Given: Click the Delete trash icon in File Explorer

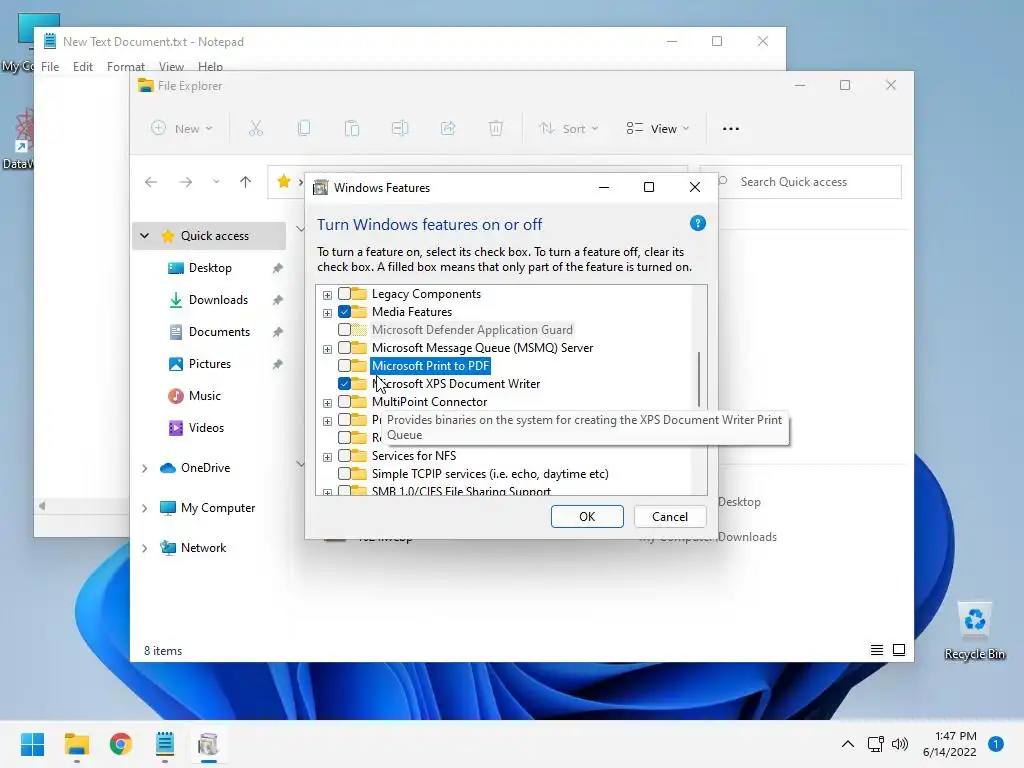Looking at the screenshot, I should click(x=496, y=129).
